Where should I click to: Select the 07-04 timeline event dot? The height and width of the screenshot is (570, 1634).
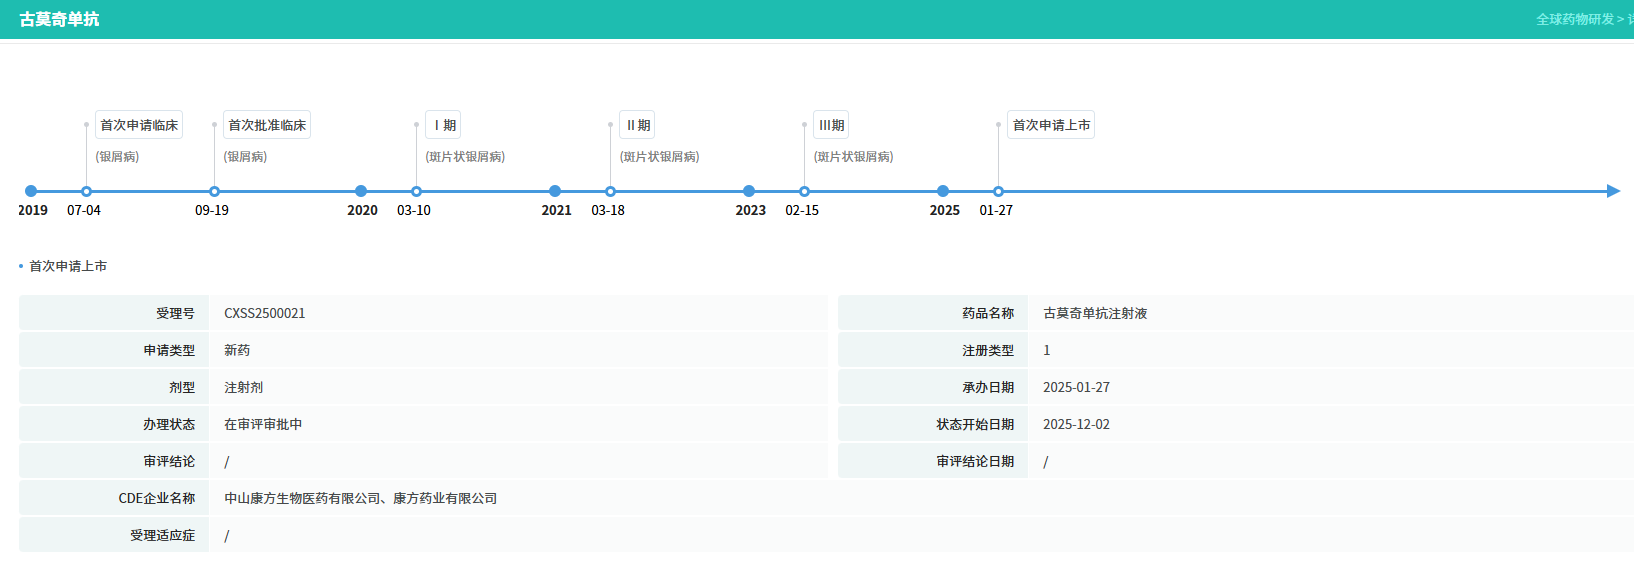86,191
